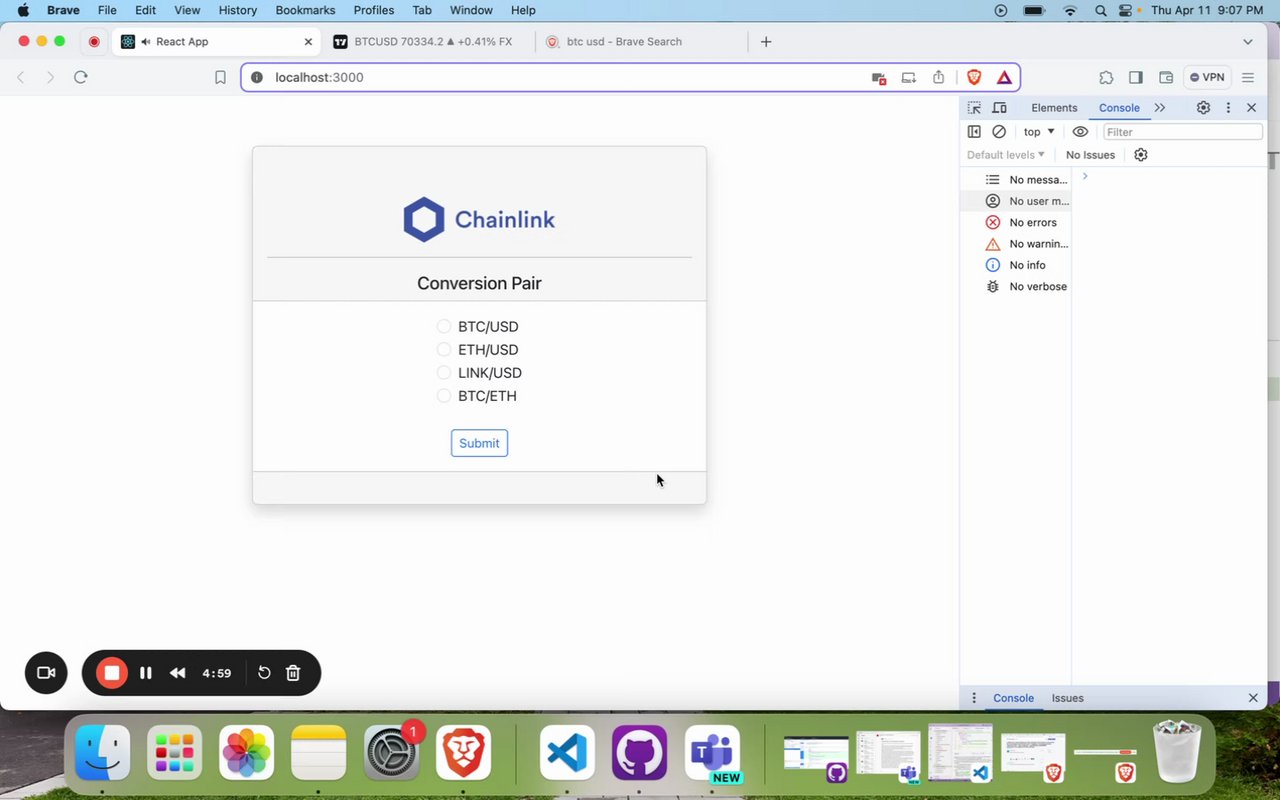Open the tab search chevron dropdown
This screenshot has width=1280, height=800.
1247,42
